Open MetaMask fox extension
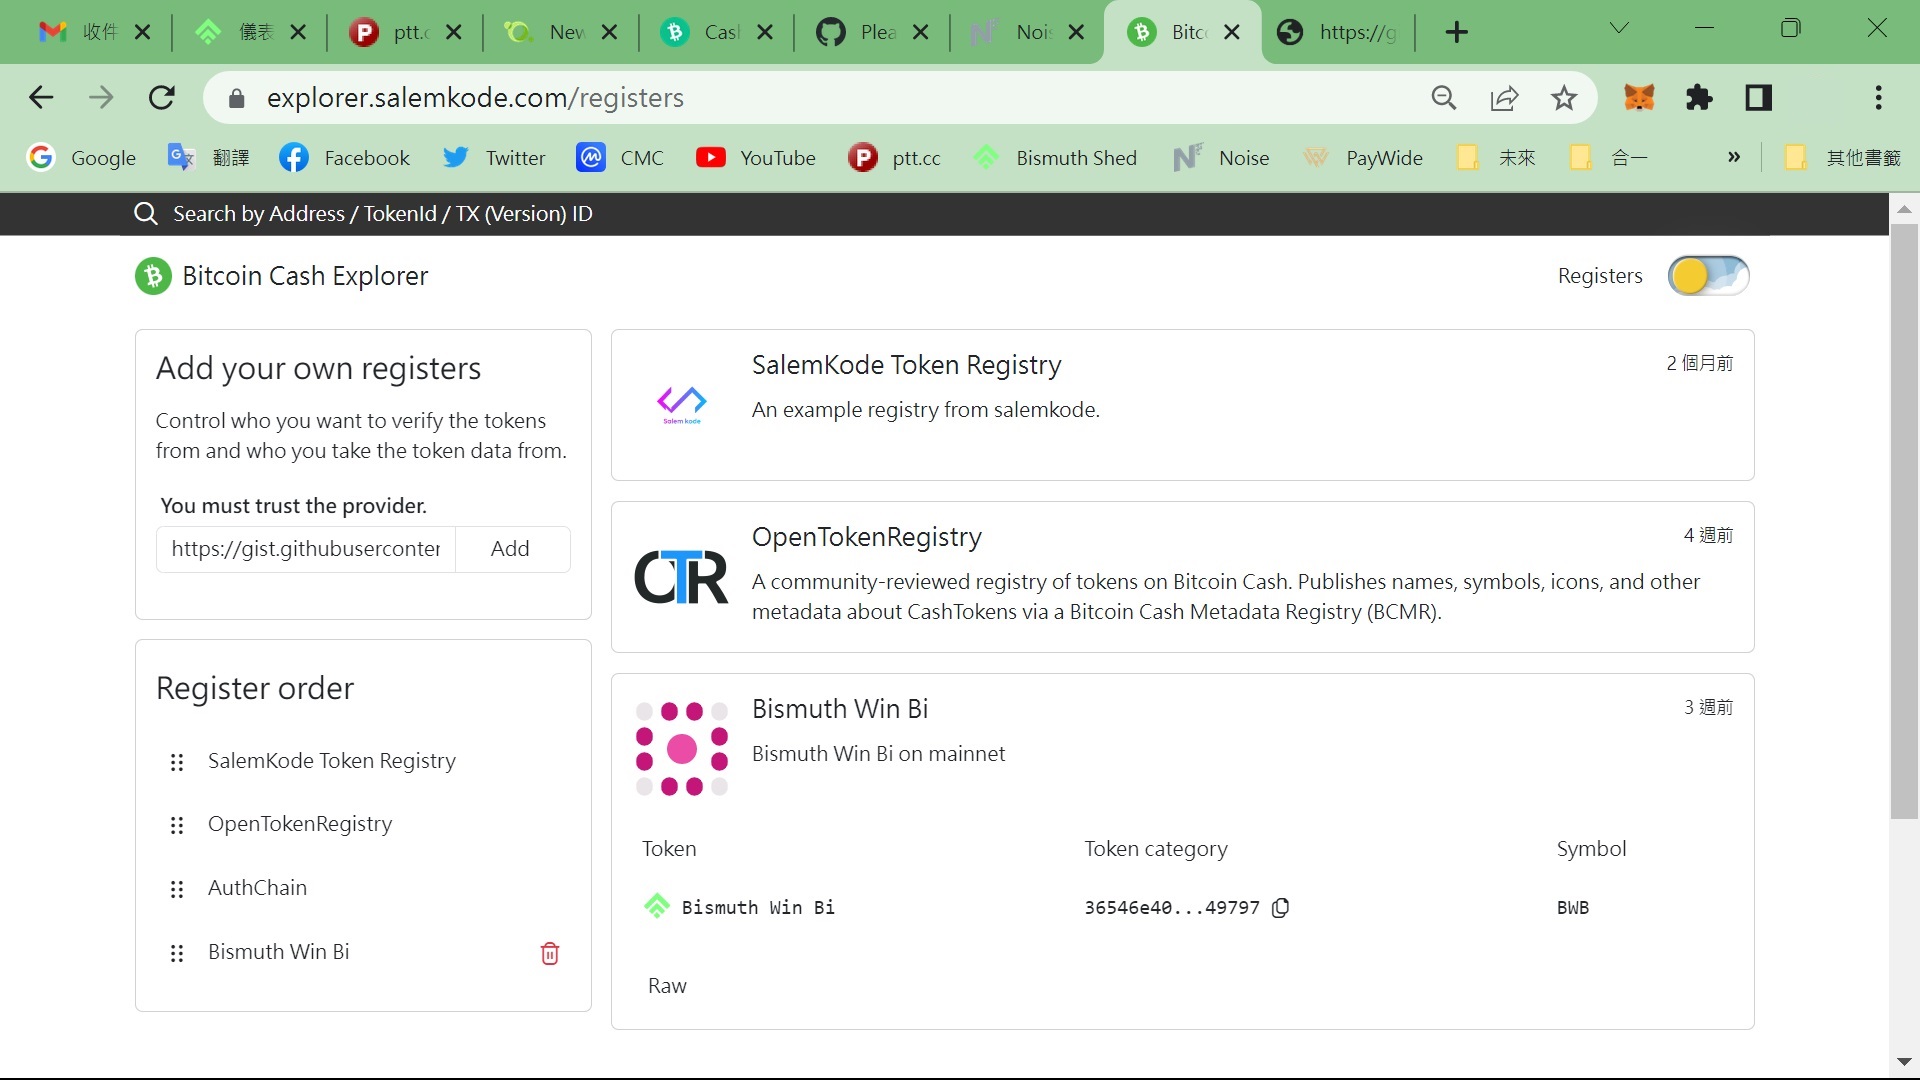The width and height of the screenshot is (1920, 1080). (1639, 98)
